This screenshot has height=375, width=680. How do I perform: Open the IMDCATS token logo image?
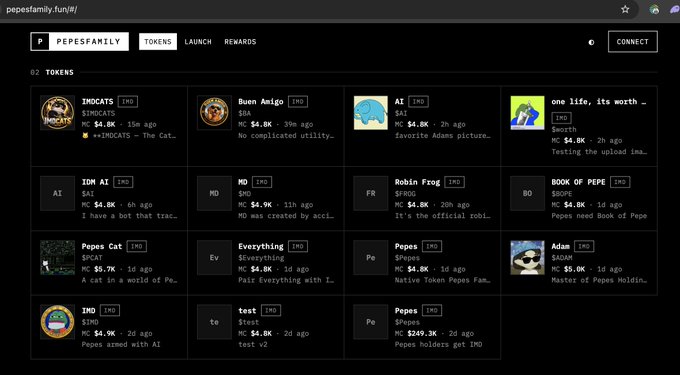pyautogui.click(x=57, y=113)
